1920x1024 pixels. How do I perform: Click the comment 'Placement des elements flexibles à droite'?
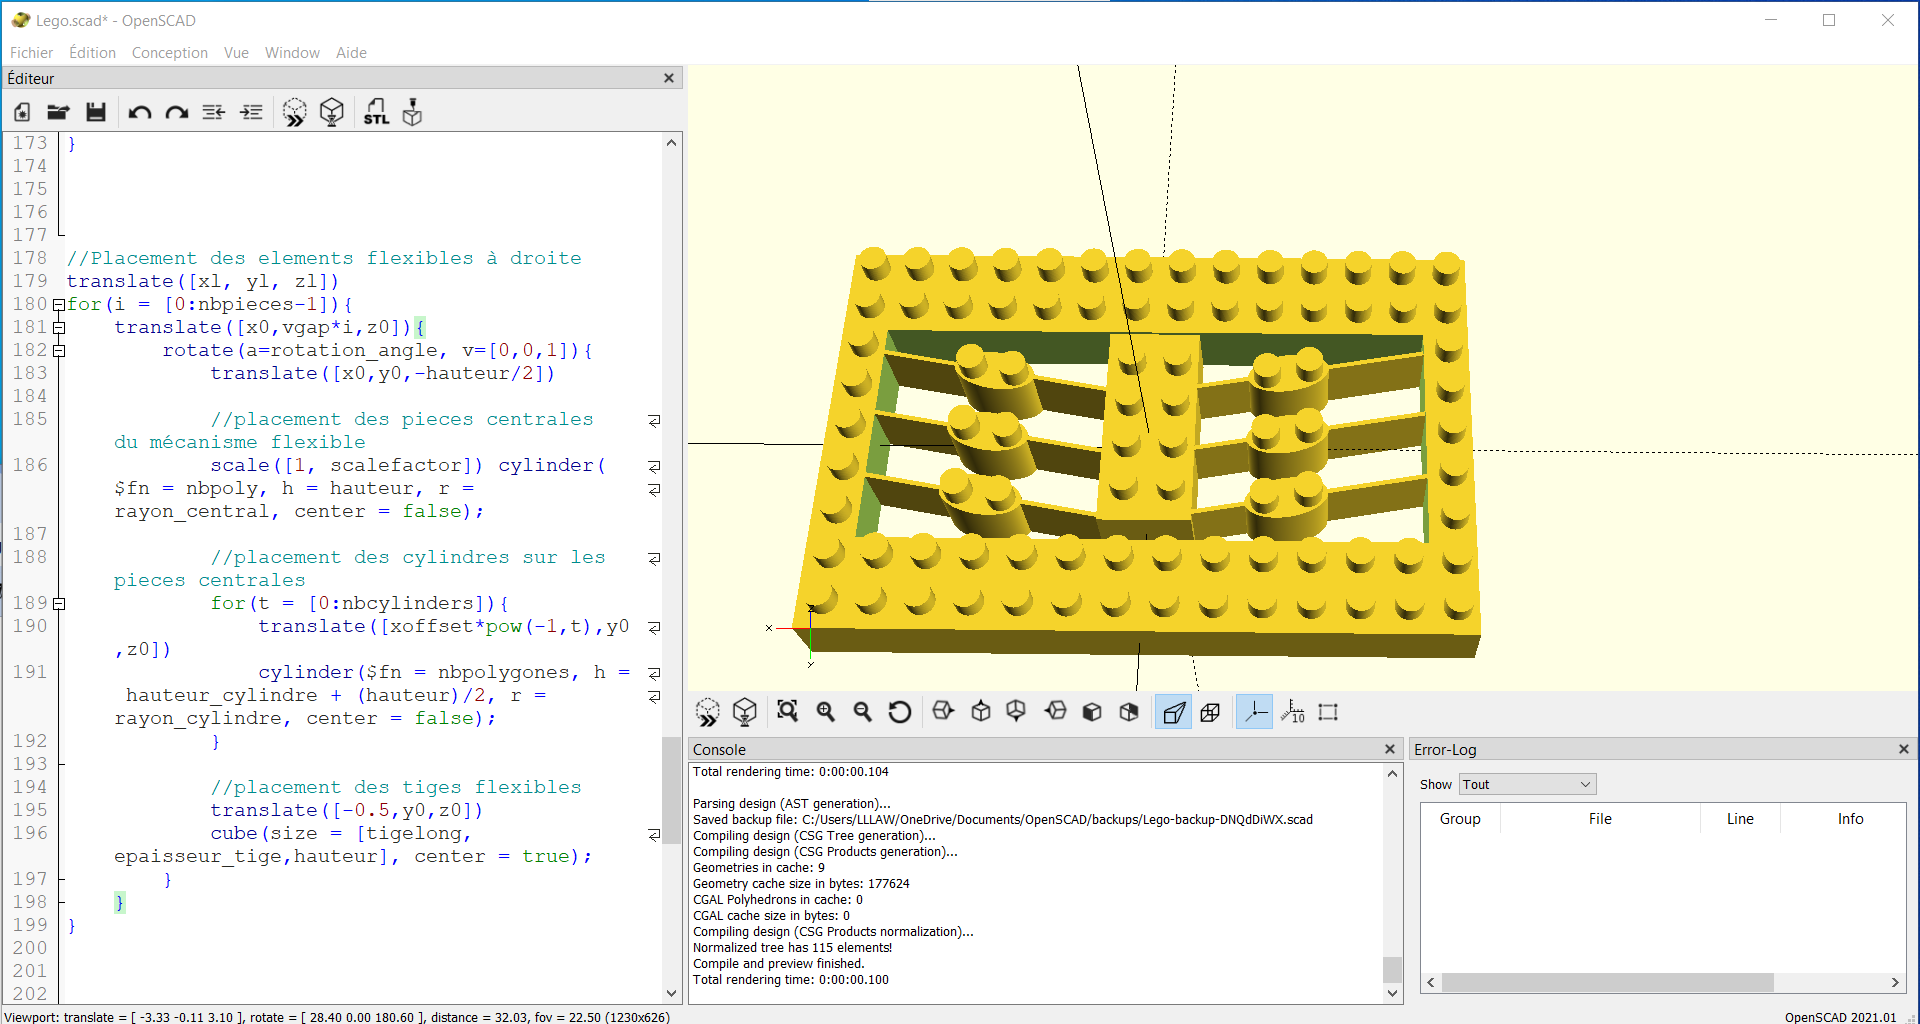pos(324,258)
